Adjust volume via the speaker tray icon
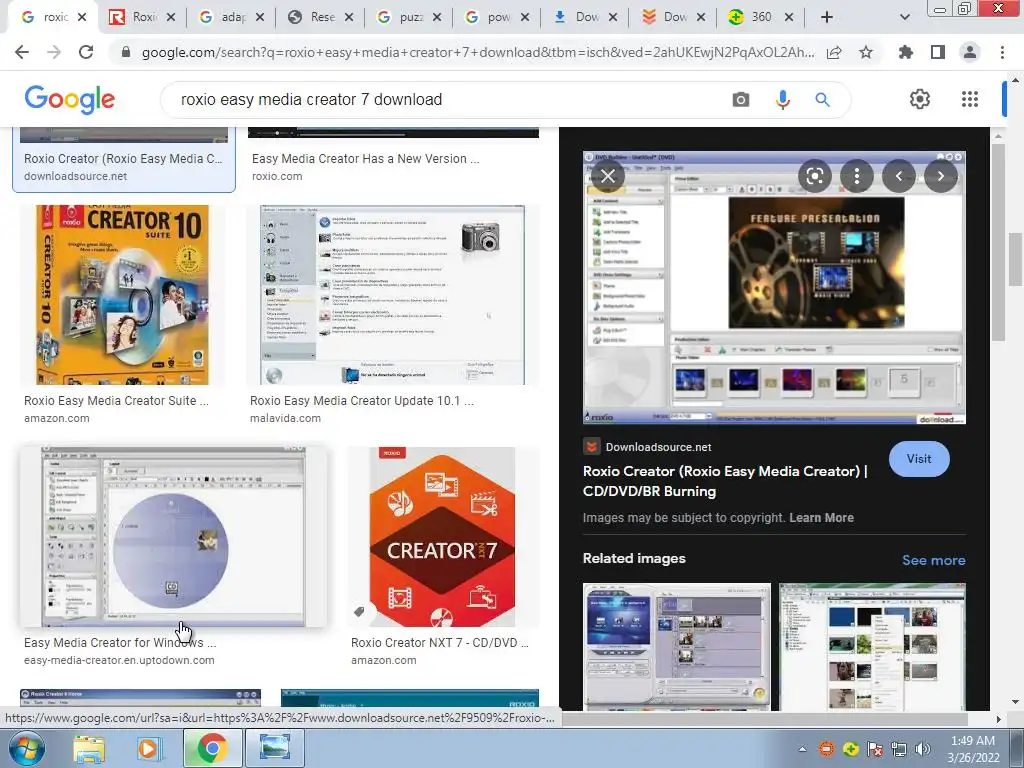The width and height of the screenshot is (1024, 768). click(x=922, y=749)
